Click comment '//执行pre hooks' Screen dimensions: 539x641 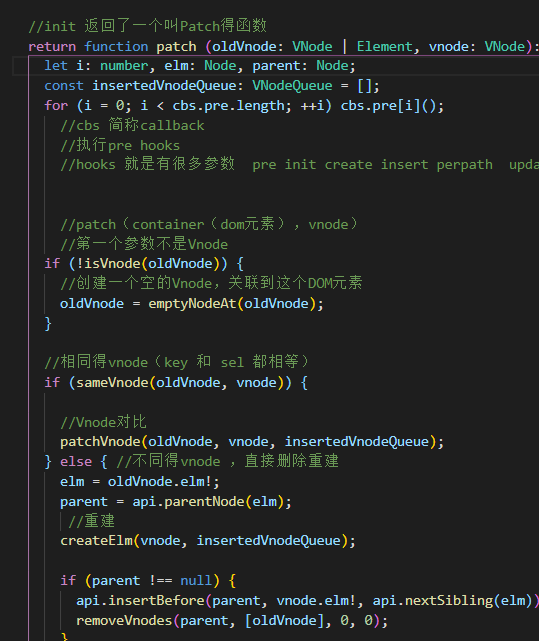pos(120,146)
